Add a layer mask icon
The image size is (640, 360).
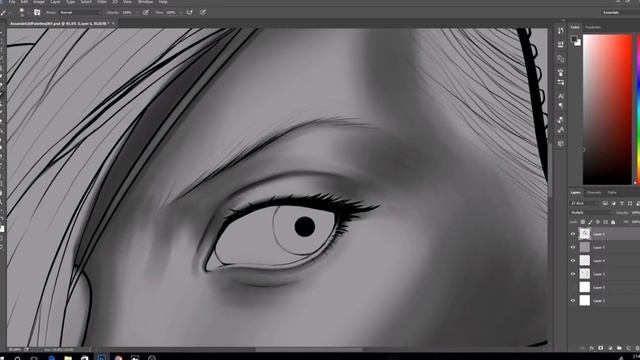pyautogui.click(x=600, y=348)
